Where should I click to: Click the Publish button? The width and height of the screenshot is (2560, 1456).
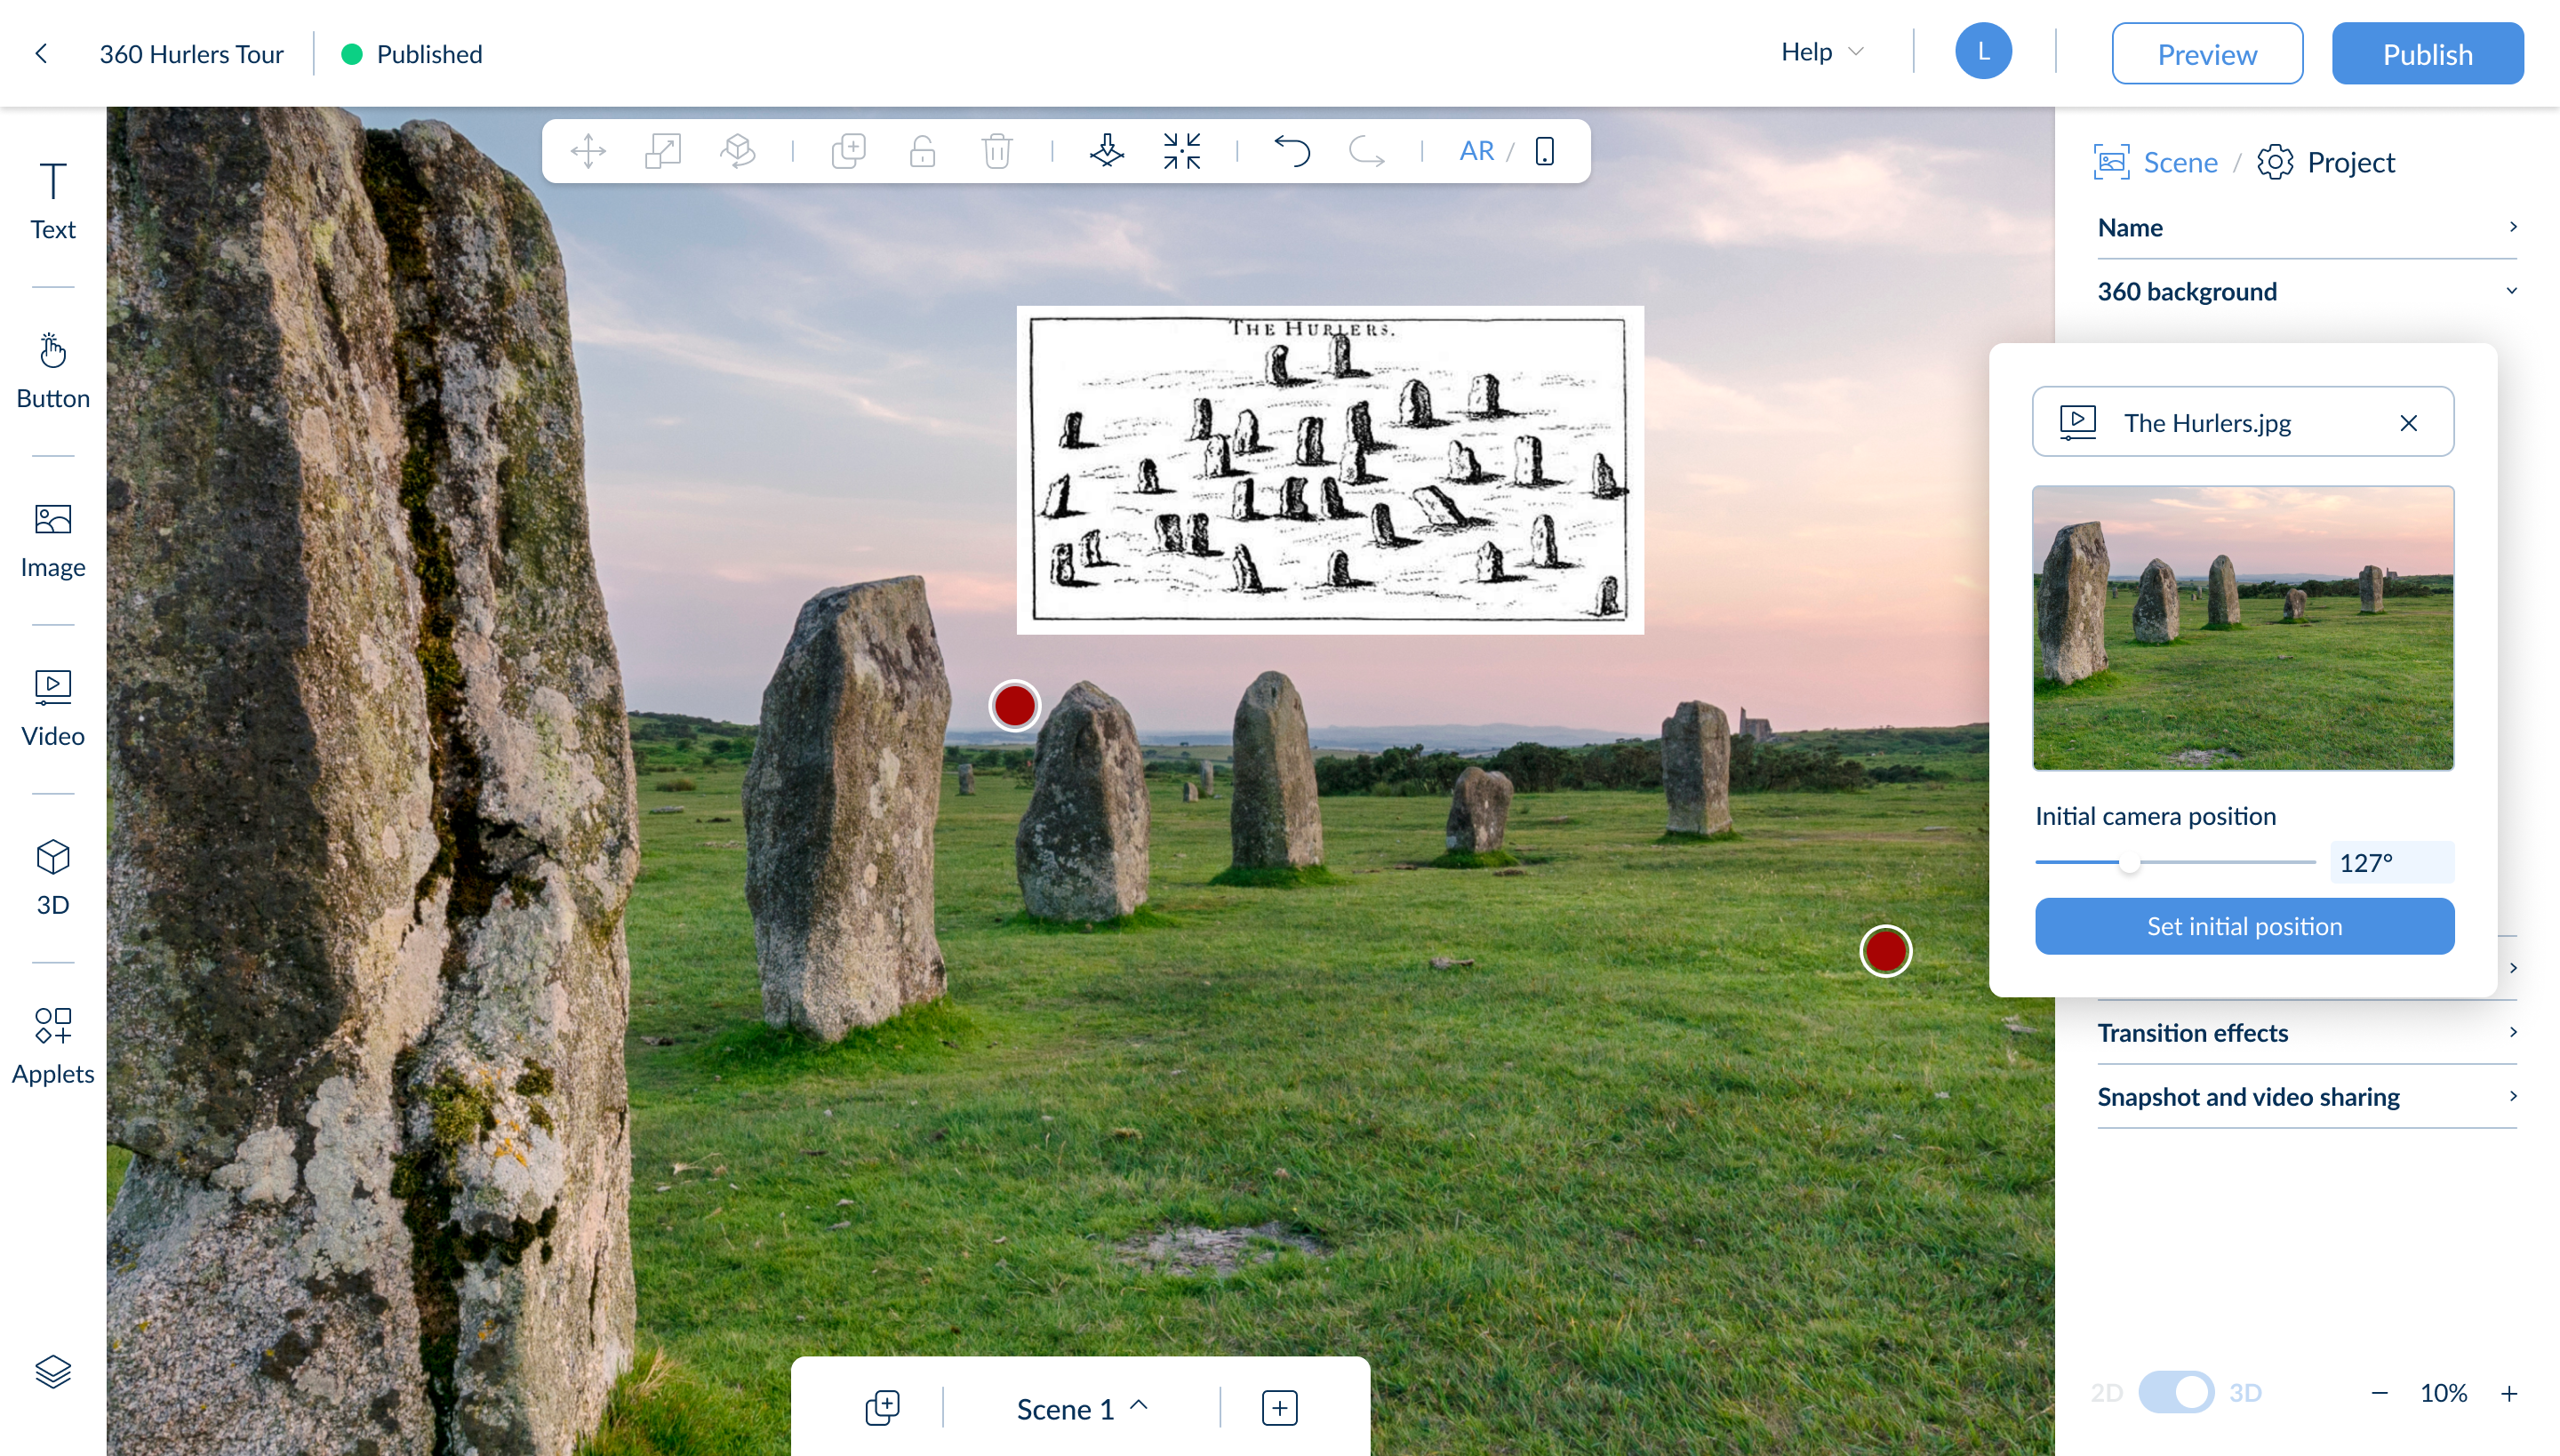pyautogui.click(x=2427, y=53)
